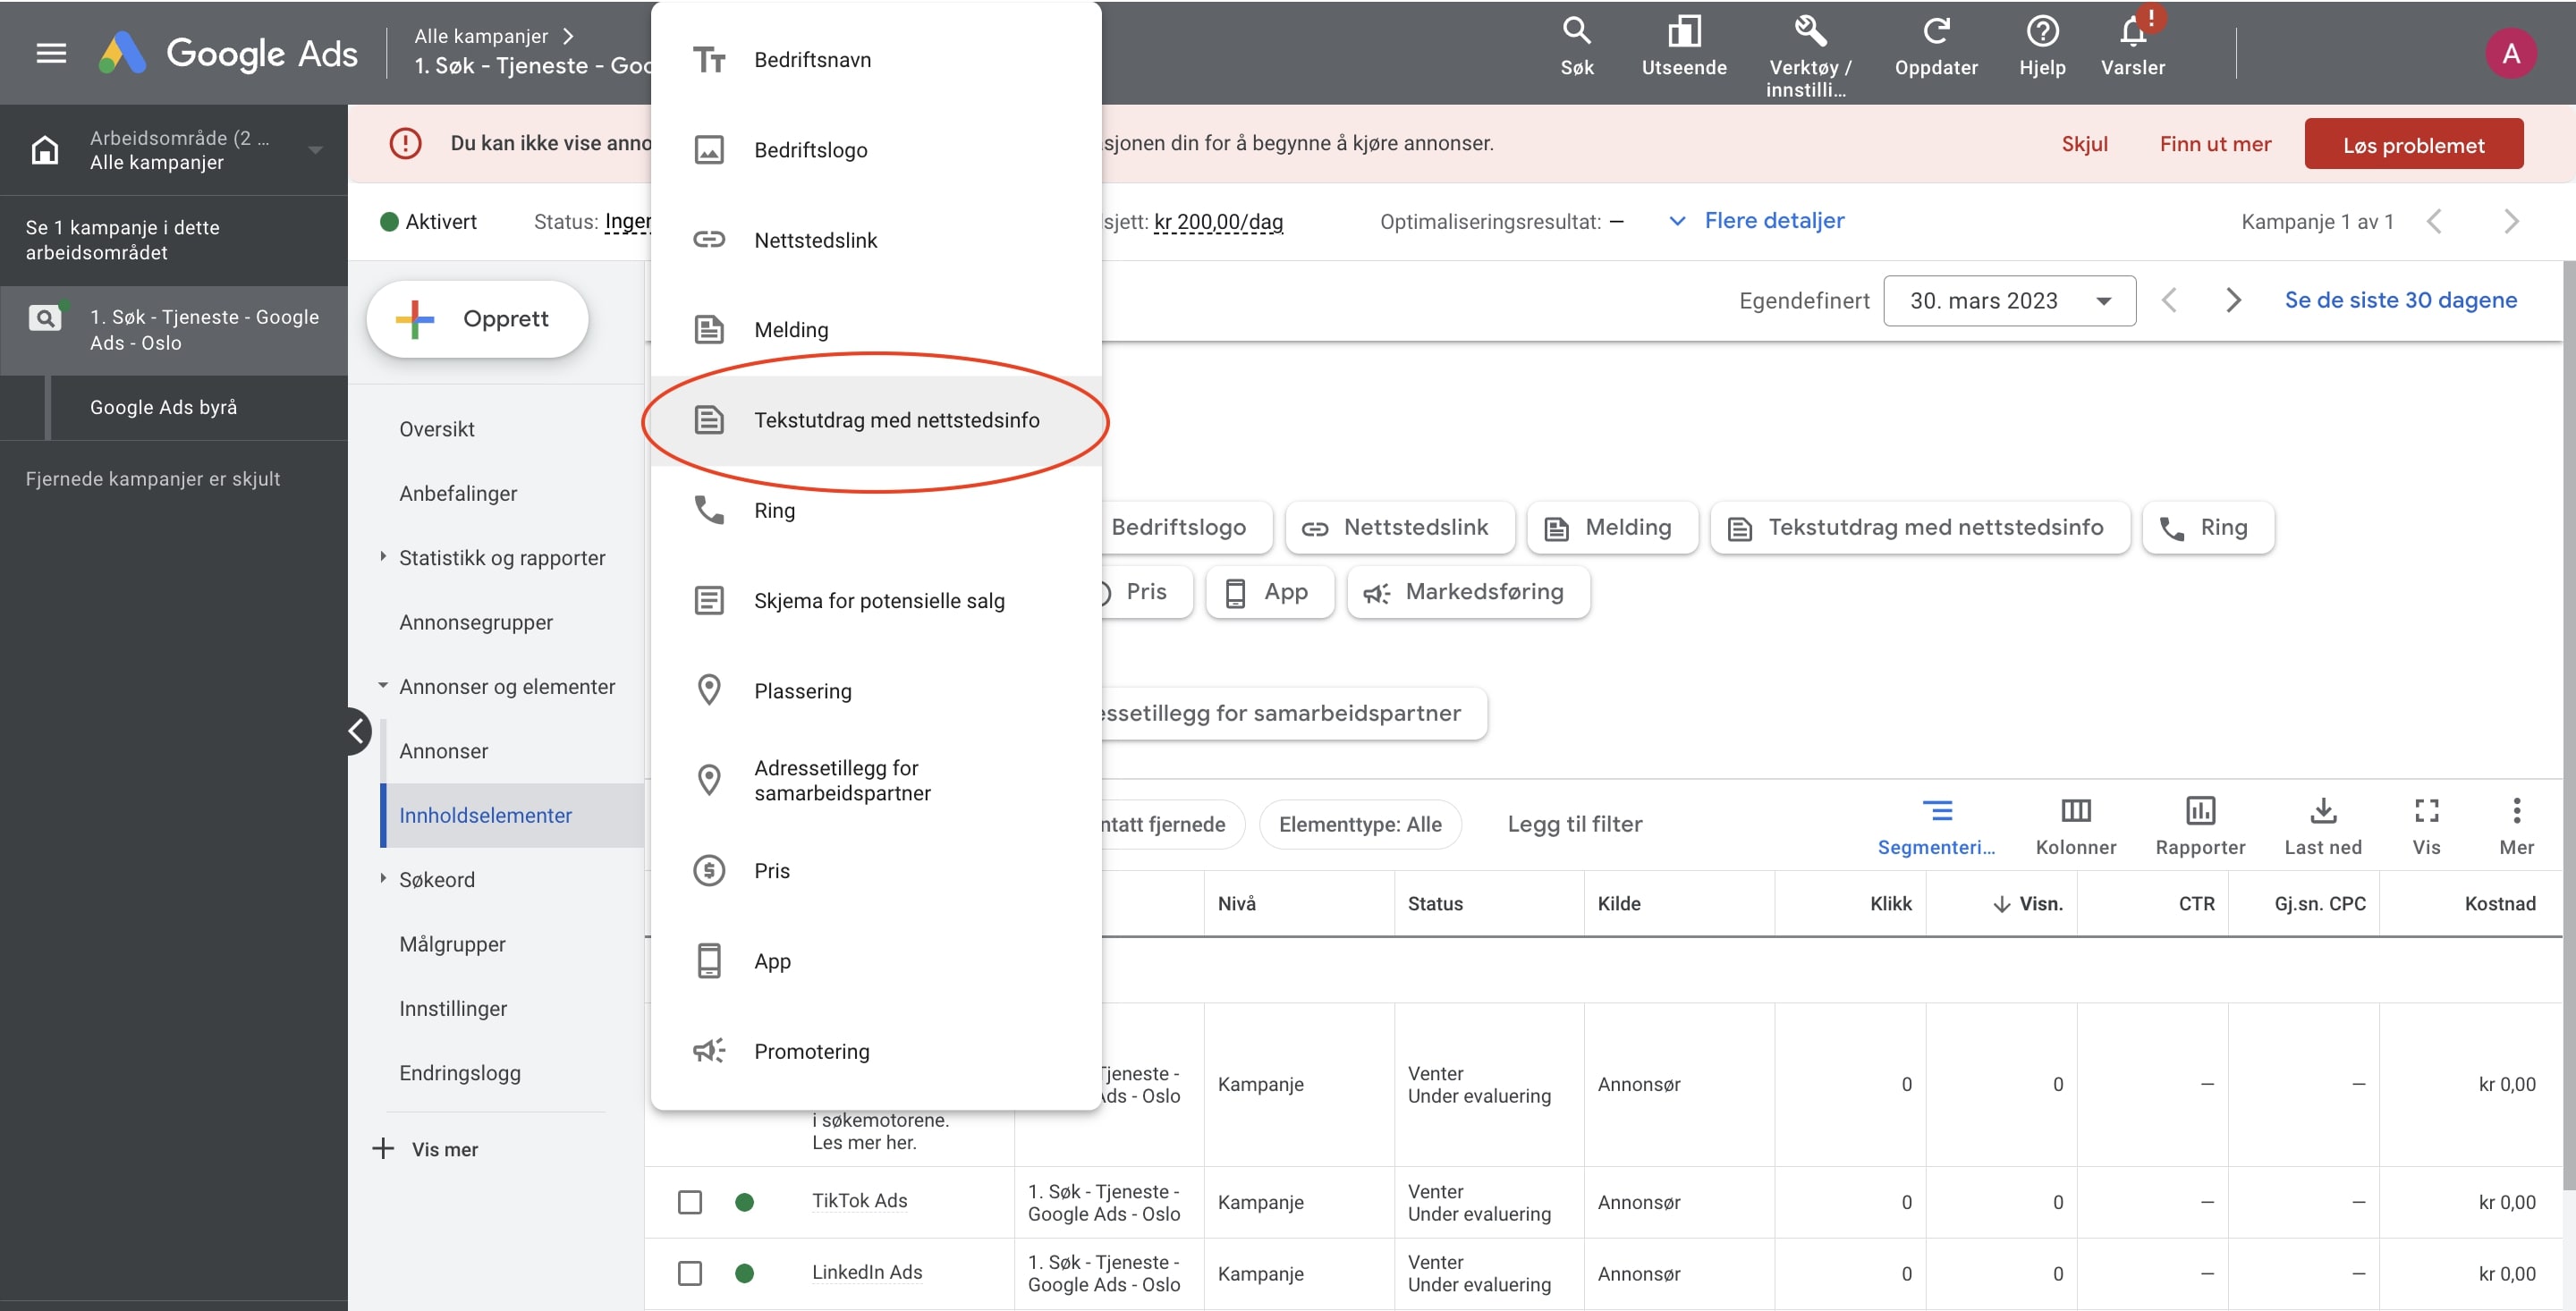
Task: Click the Last ned download icon
Action: pos(2322,811)
